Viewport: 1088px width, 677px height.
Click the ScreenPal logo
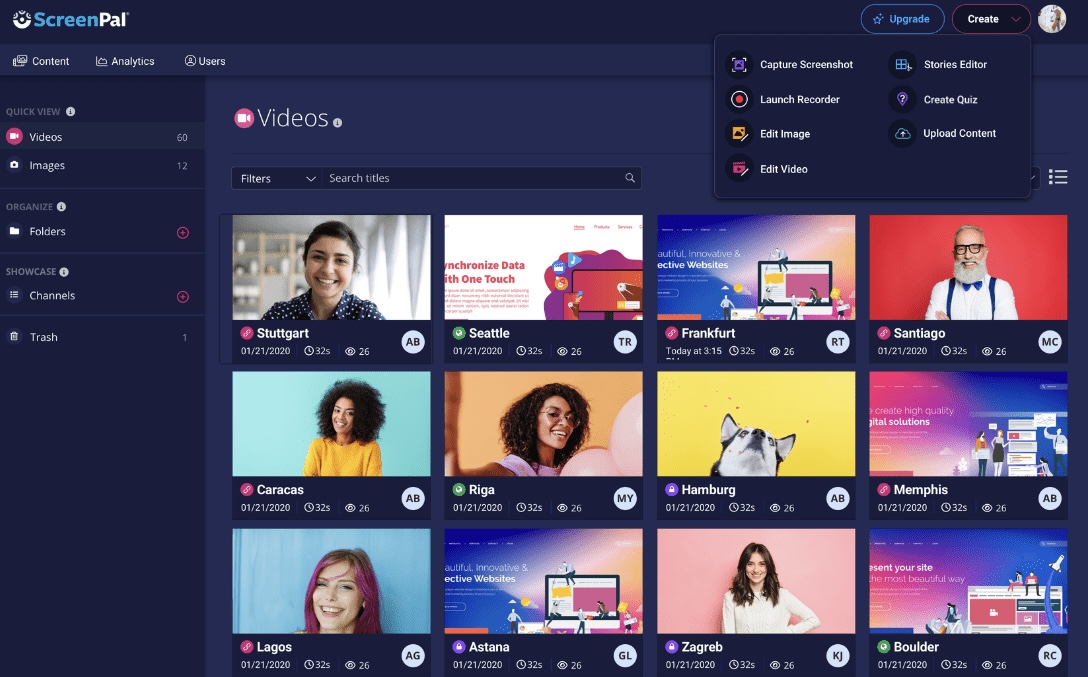71,19
